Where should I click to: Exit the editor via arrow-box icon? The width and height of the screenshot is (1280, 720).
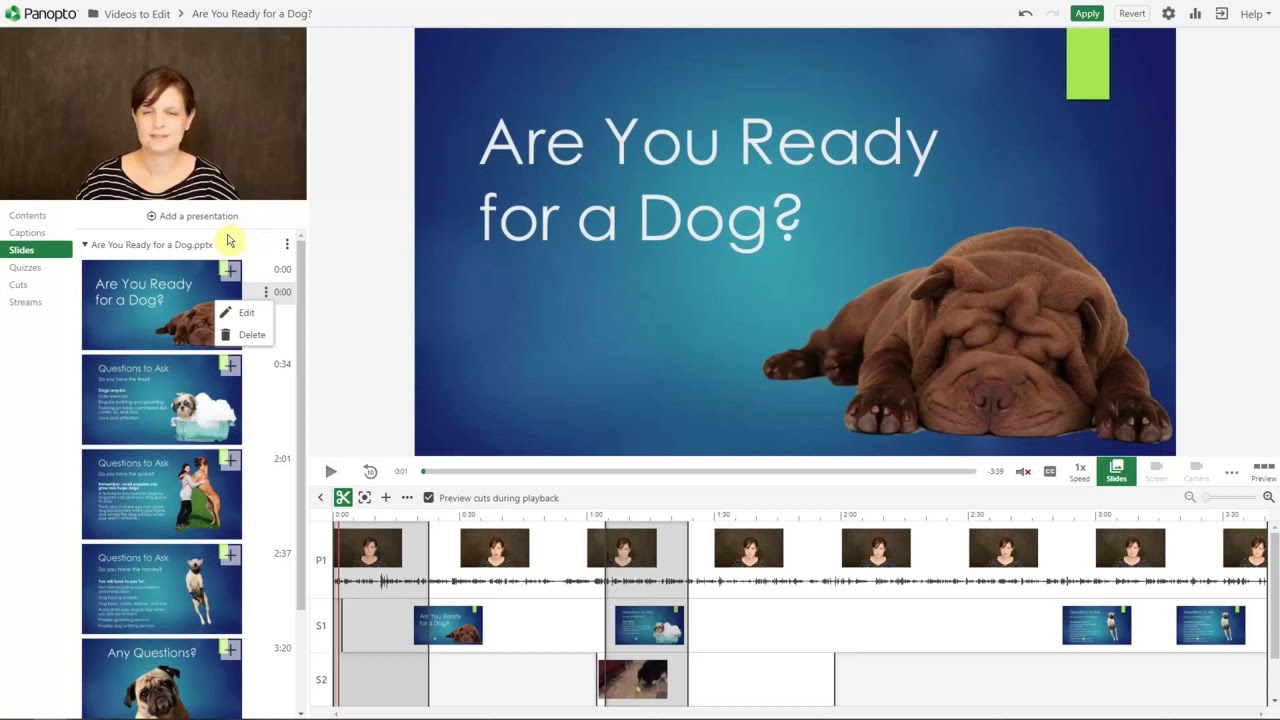point(1221,14)
